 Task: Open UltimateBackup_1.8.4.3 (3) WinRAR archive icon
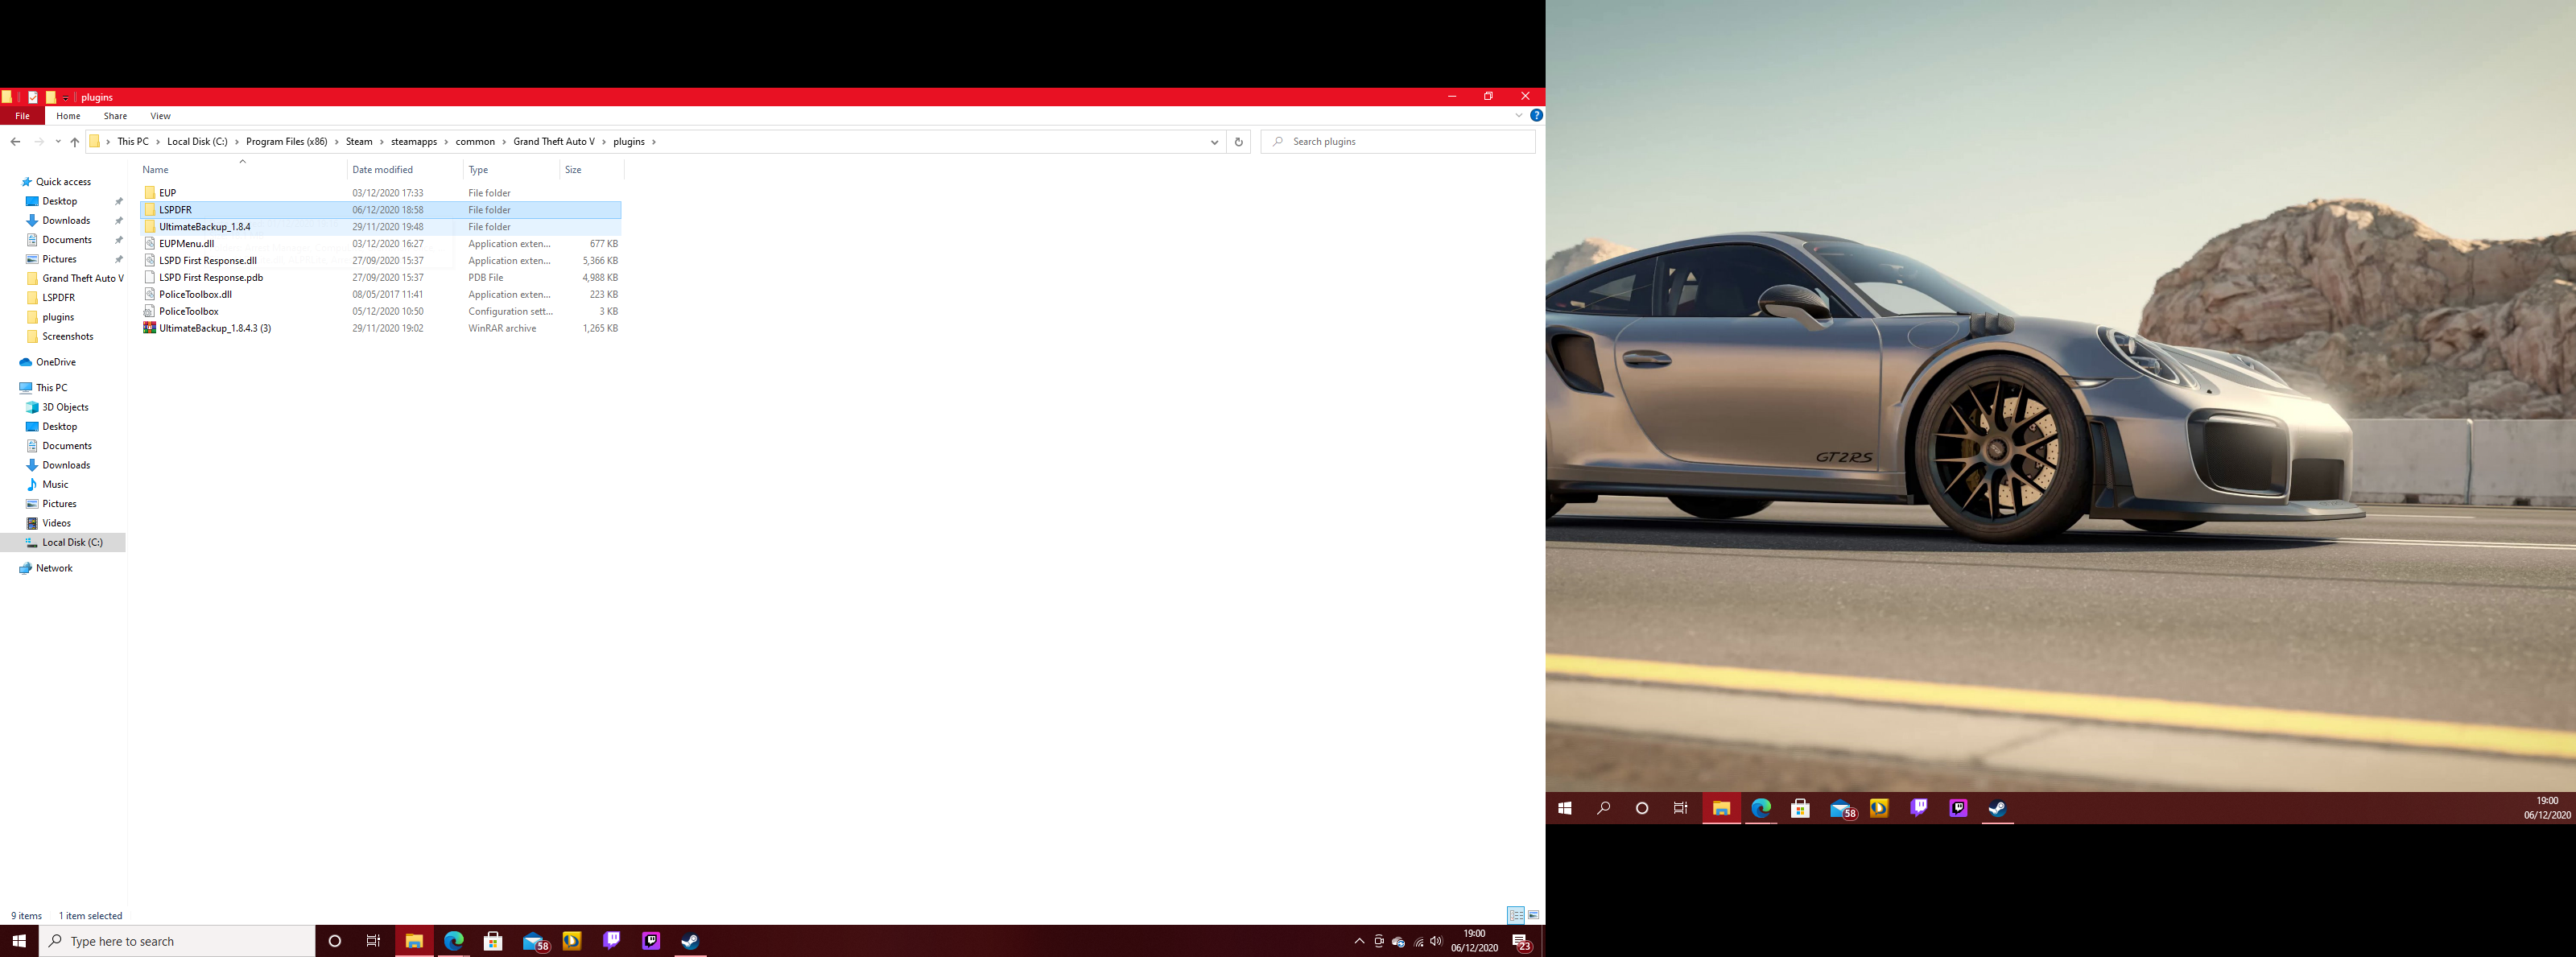[149, 328]
